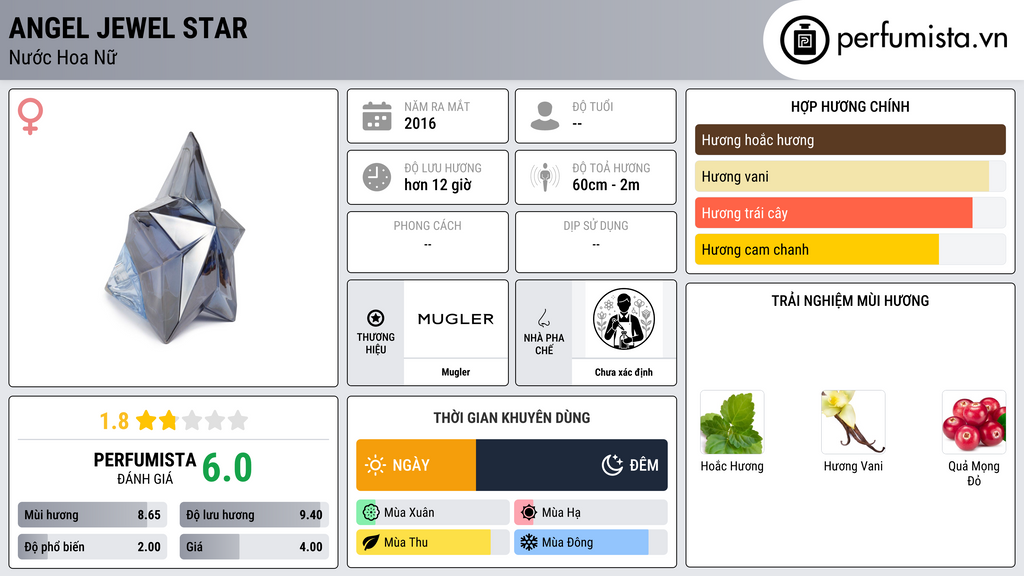Click the person silhouette icon for Độ tuổi
Viewport: 1024px width, 576px height.
click(545, 116)
